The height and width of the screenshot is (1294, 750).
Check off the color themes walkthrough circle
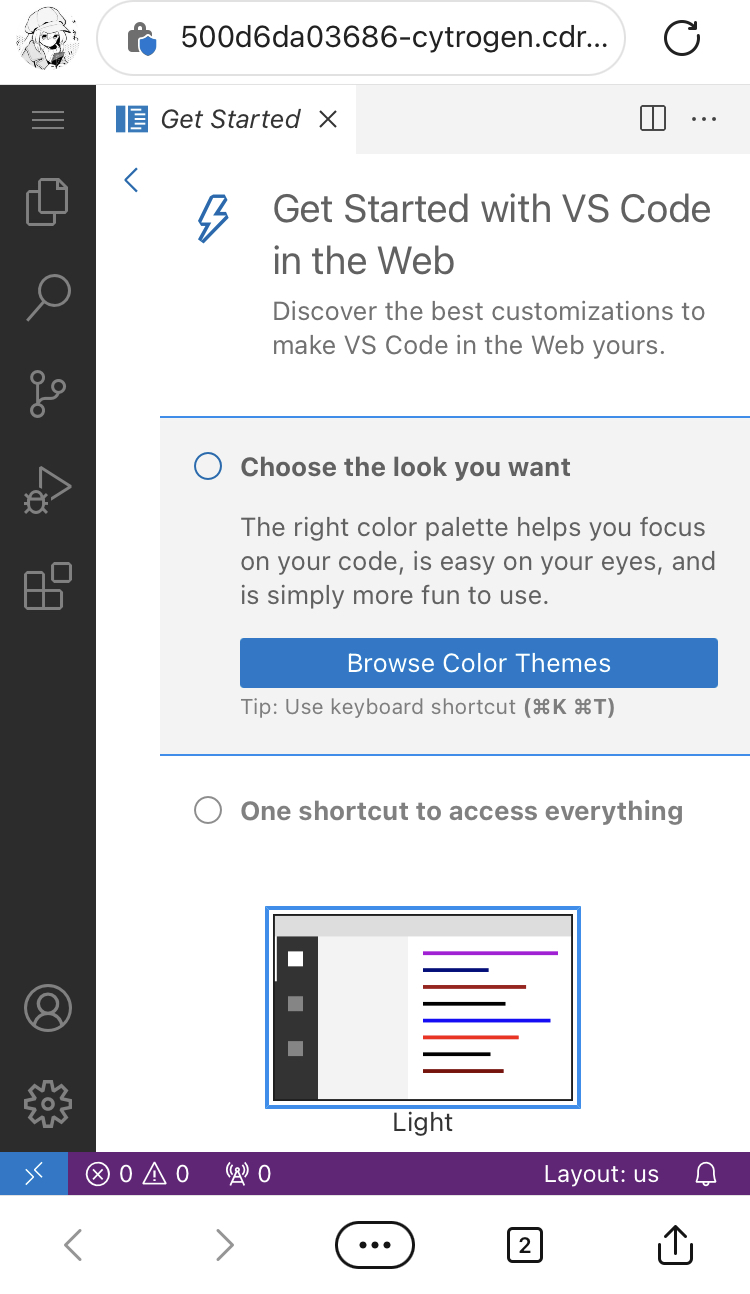[x=207, y=465]
